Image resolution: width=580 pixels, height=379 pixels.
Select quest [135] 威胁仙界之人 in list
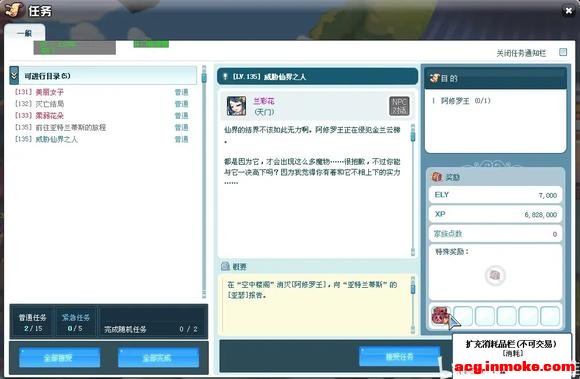click(x=46, y=139)
